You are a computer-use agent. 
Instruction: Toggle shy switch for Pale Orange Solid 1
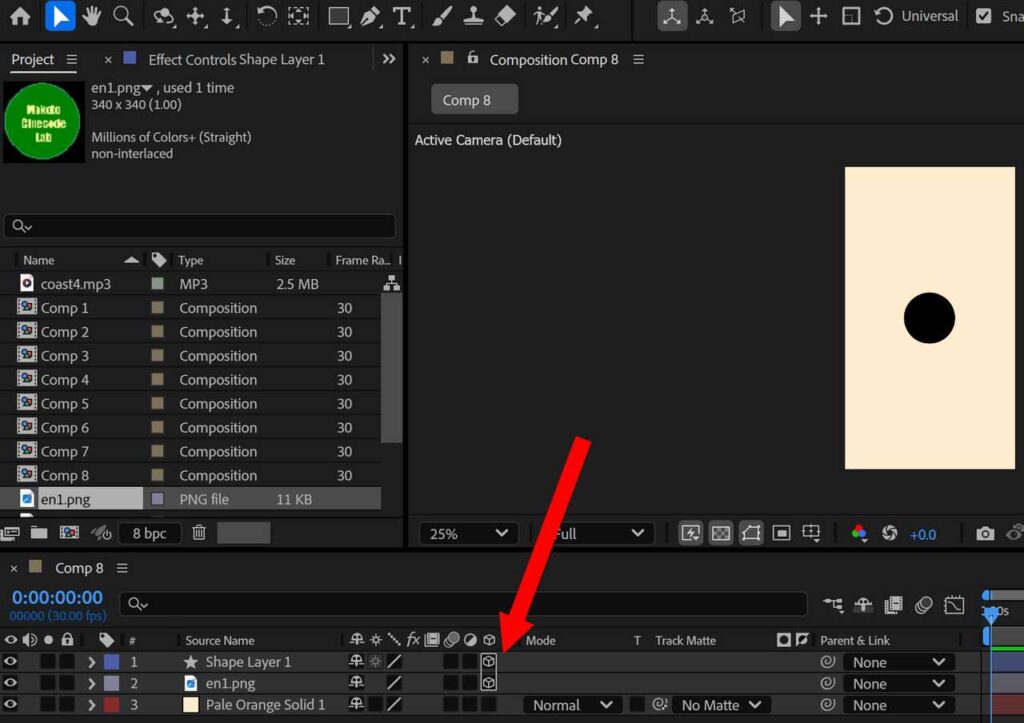(x=356, y=705)
